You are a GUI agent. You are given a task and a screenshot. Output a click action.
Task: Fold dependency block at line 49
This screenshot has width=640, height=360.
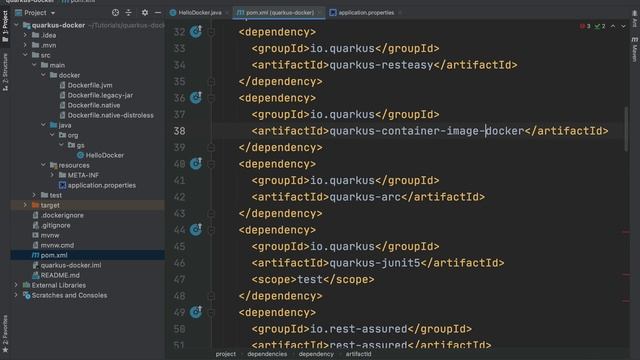[x=211, y=312]
